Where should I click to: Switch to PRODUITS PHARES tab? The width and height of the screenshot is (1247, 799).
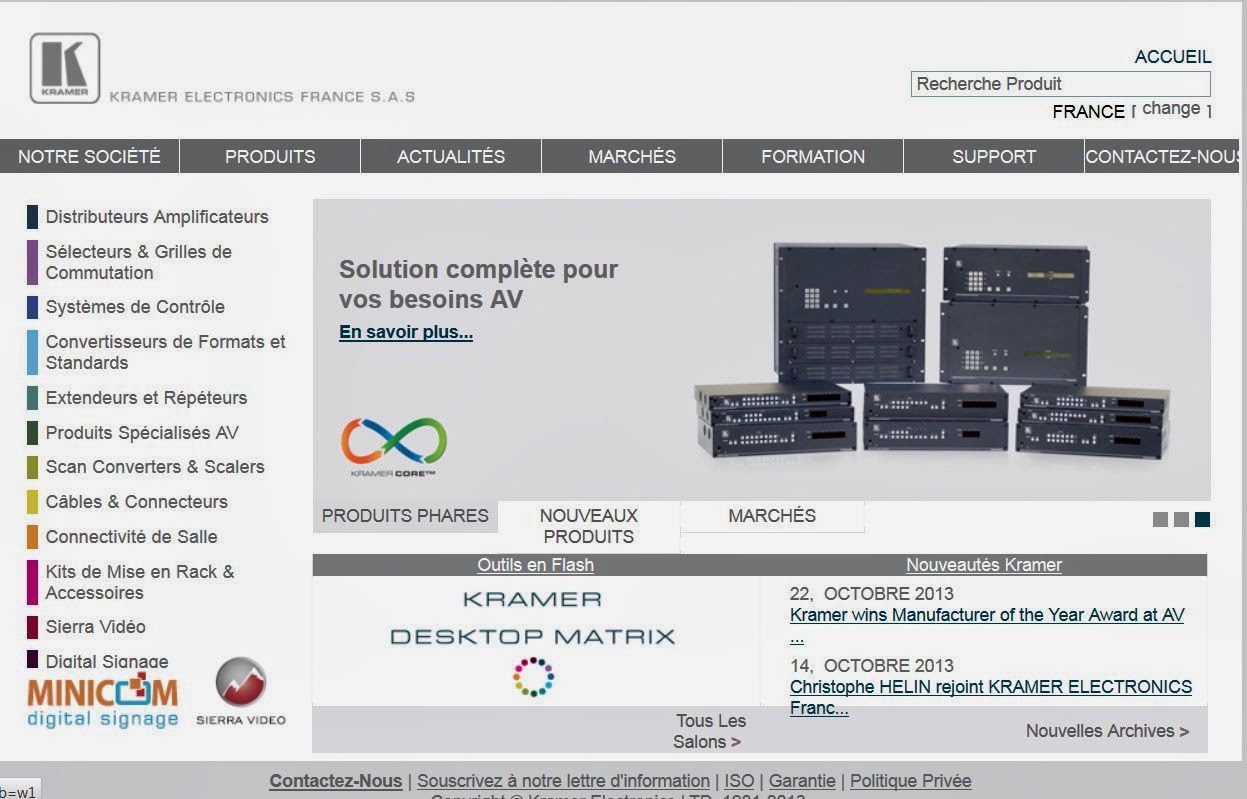405,516
